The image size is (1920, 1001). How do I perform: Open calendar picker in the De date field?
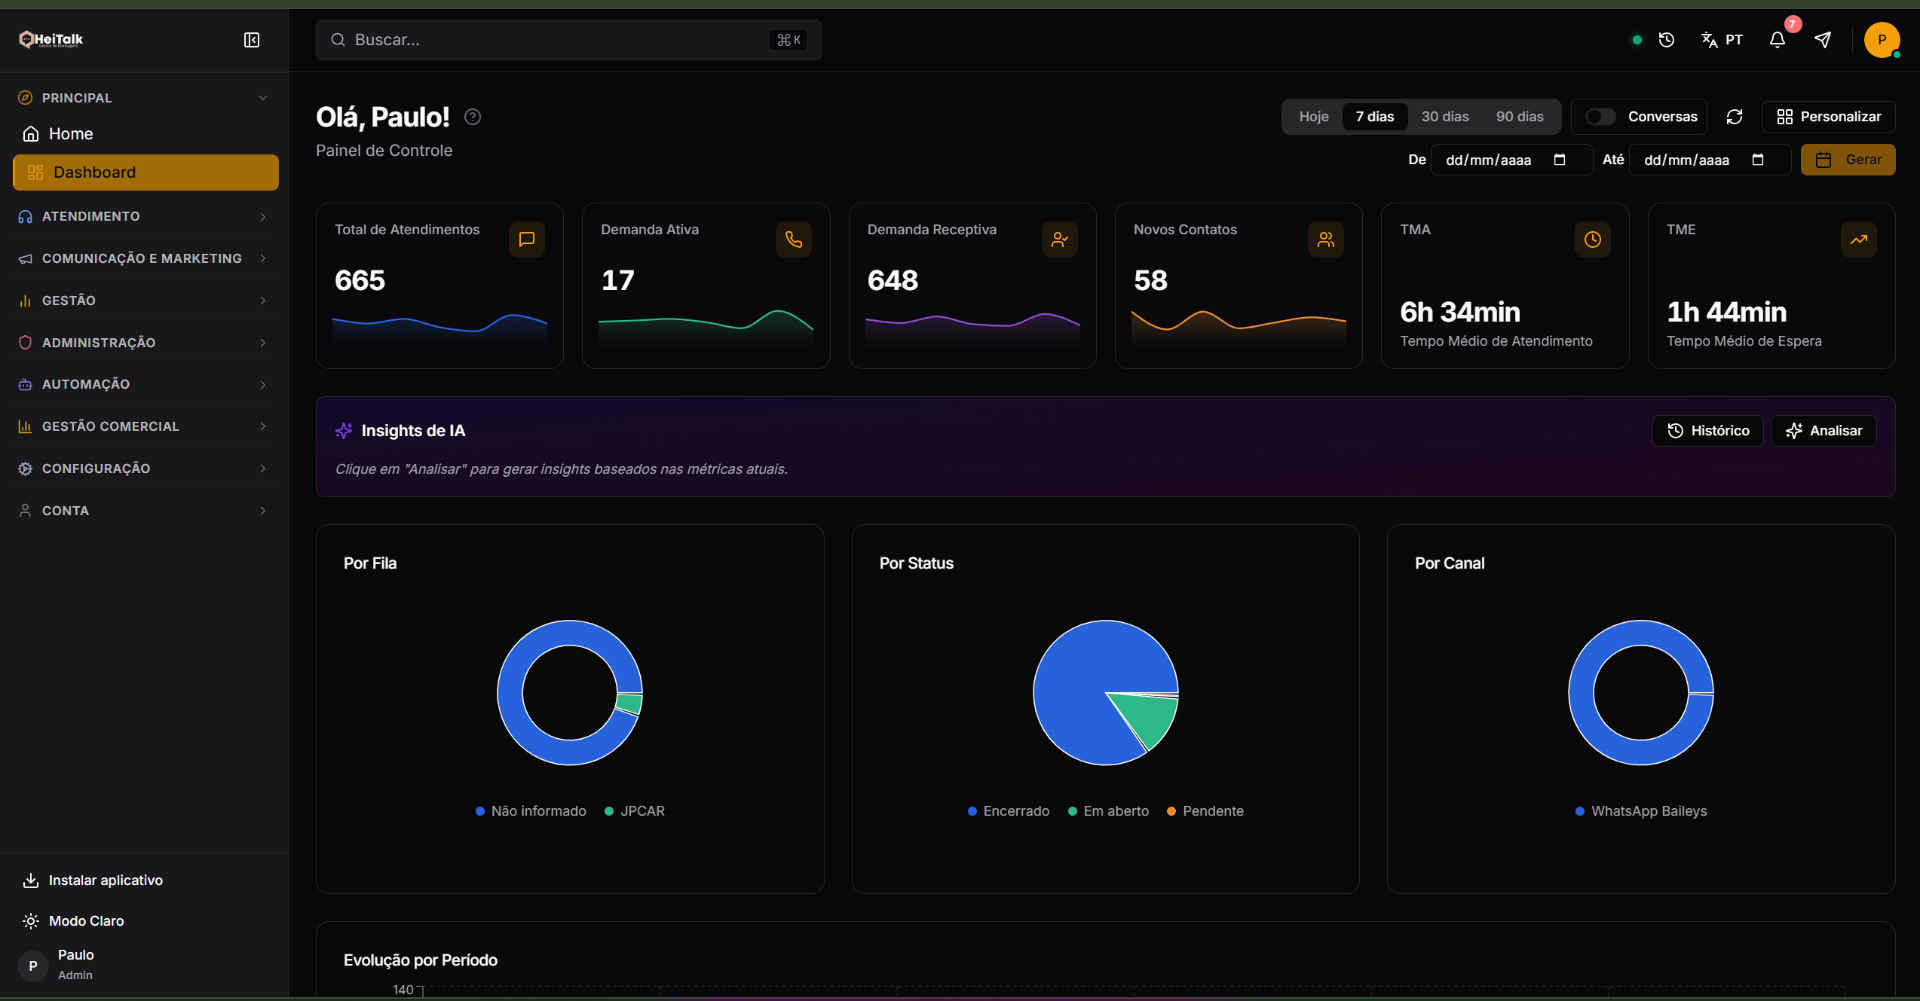coord(1559,160)
